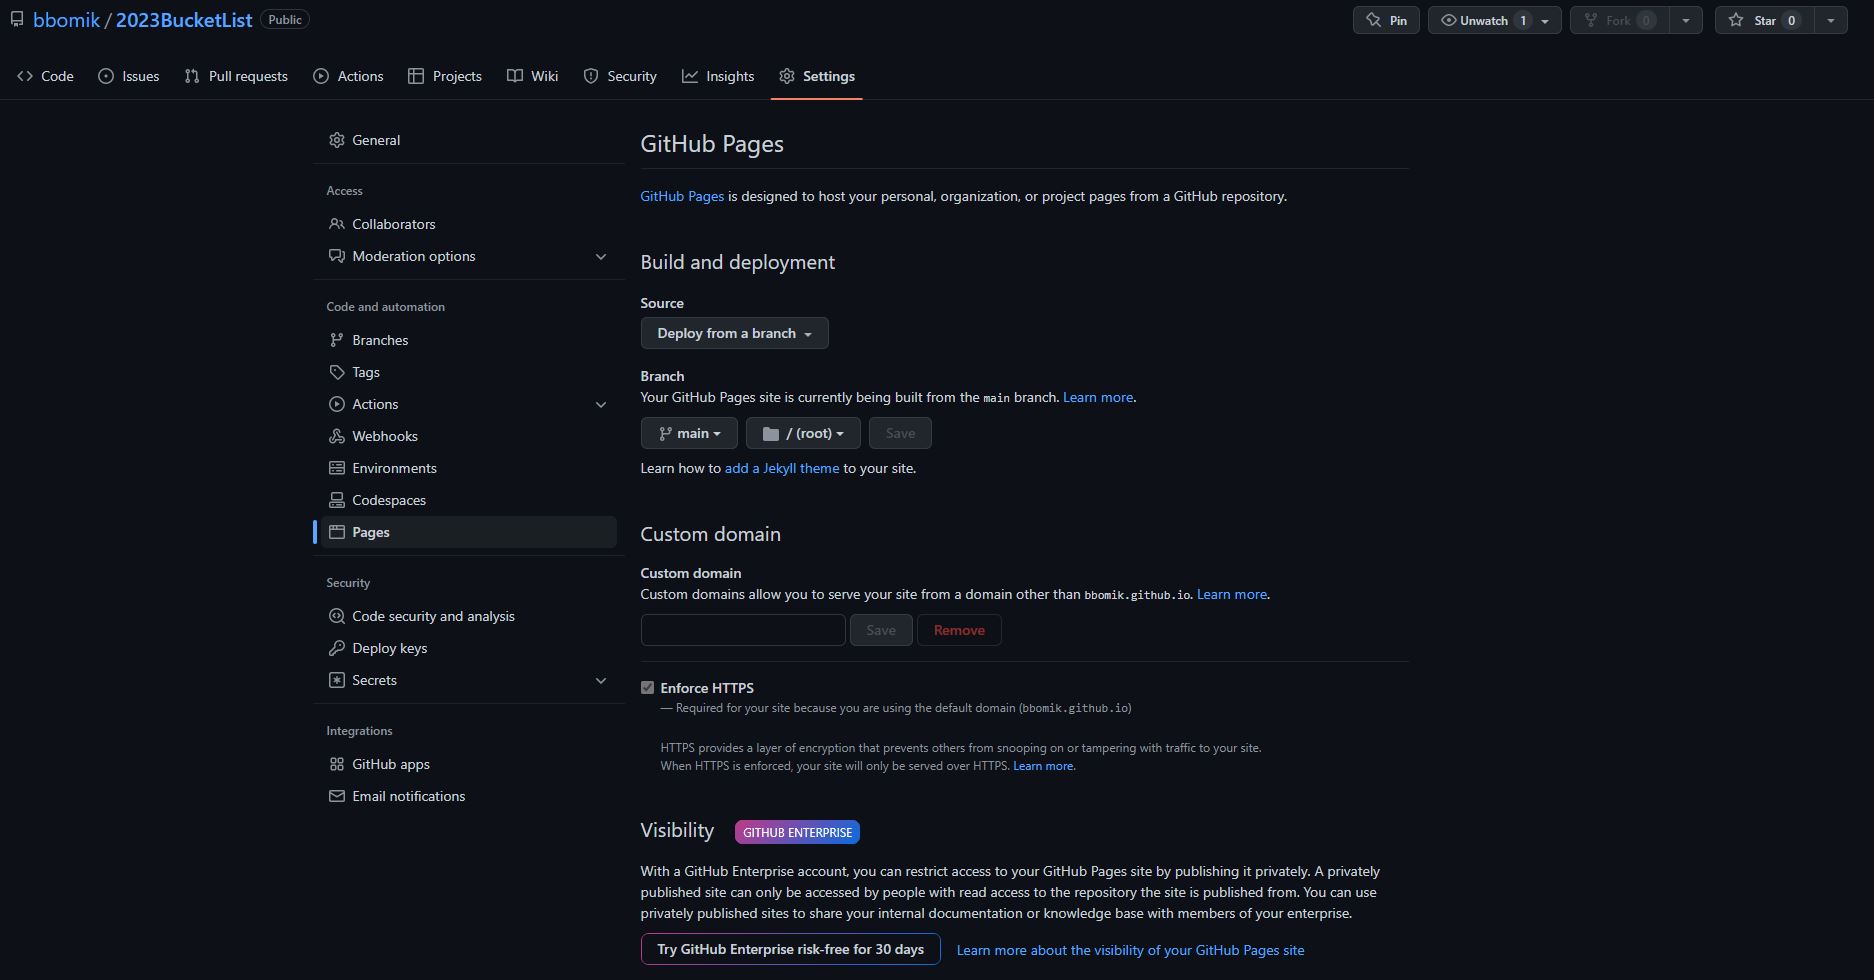The image size is (1874, 980).
Task: Click the Pages browser icon
Action: pos(337,532)
